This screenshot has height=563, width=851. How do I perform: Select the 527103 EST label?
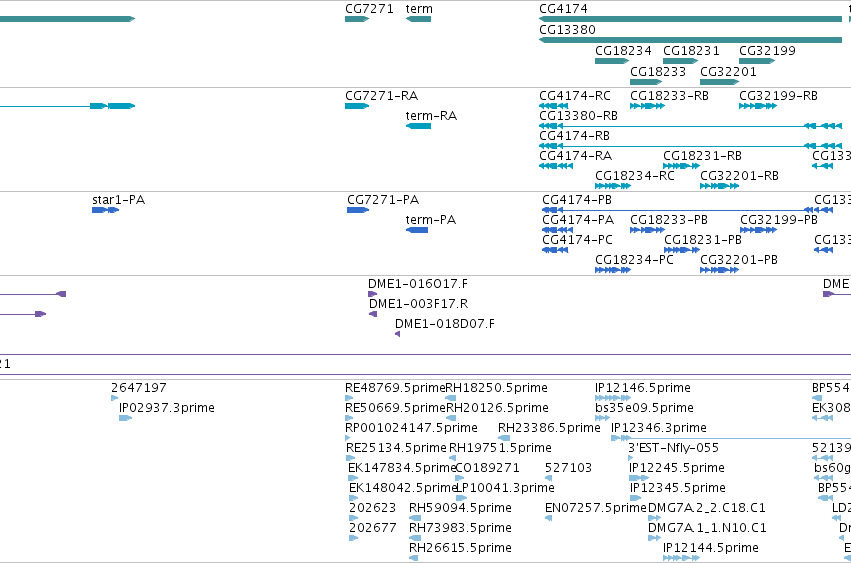[x=568, y=469]
